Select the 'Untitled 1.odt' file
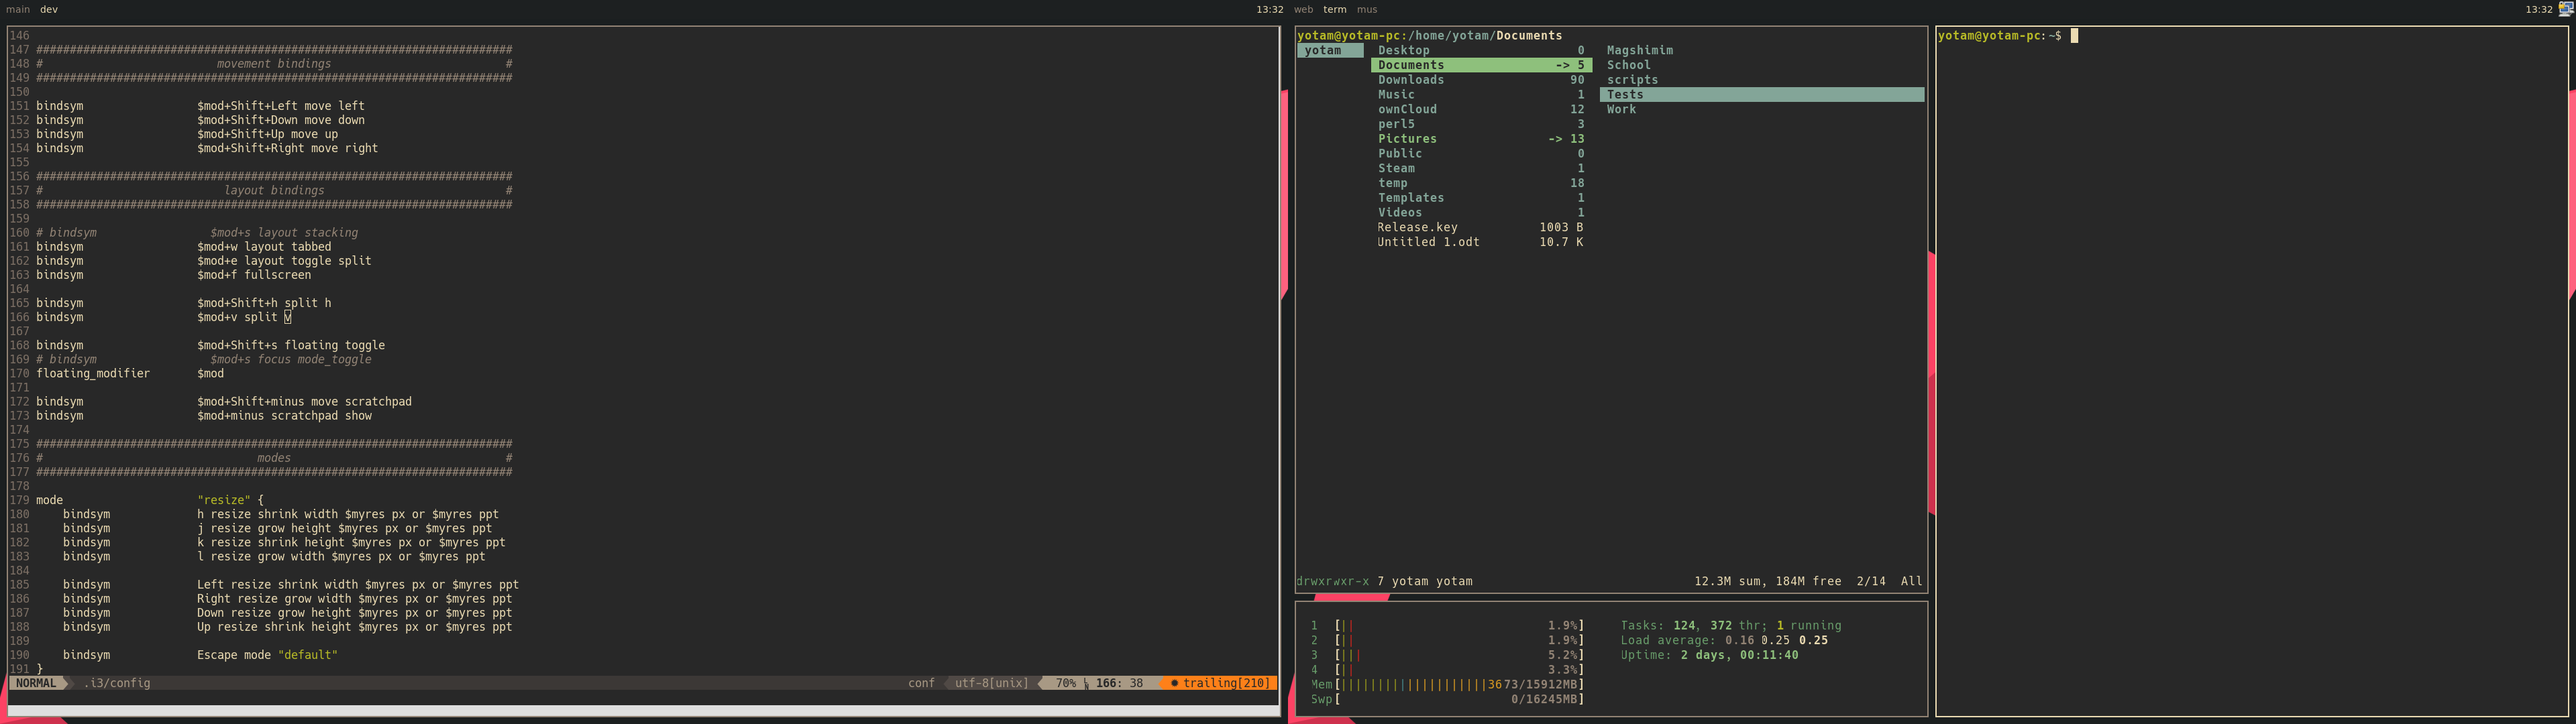 pos(1428,242)
